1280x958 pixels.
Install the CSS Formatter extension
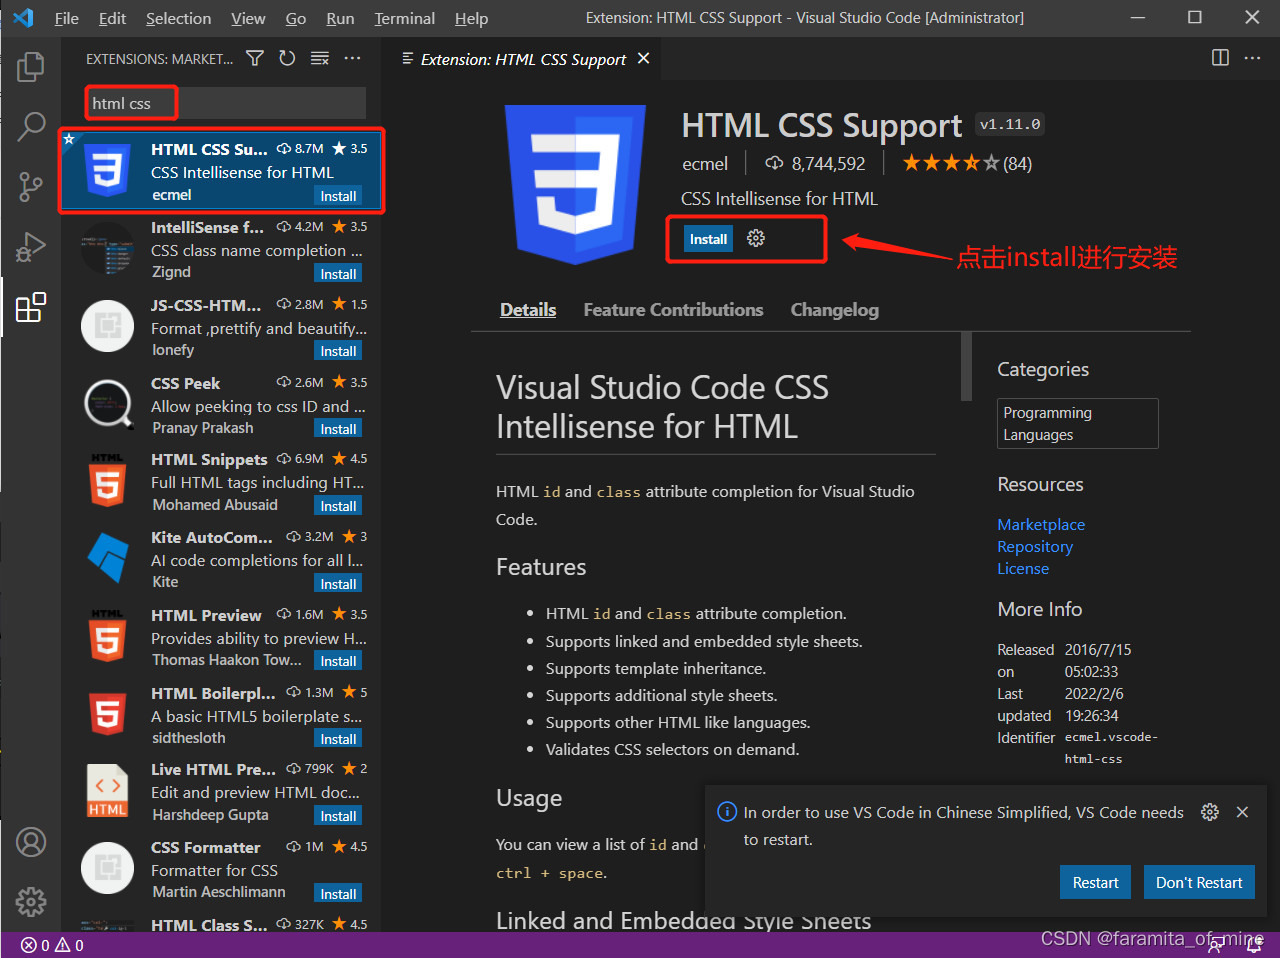pyautogui.click(x=338, y=894)
